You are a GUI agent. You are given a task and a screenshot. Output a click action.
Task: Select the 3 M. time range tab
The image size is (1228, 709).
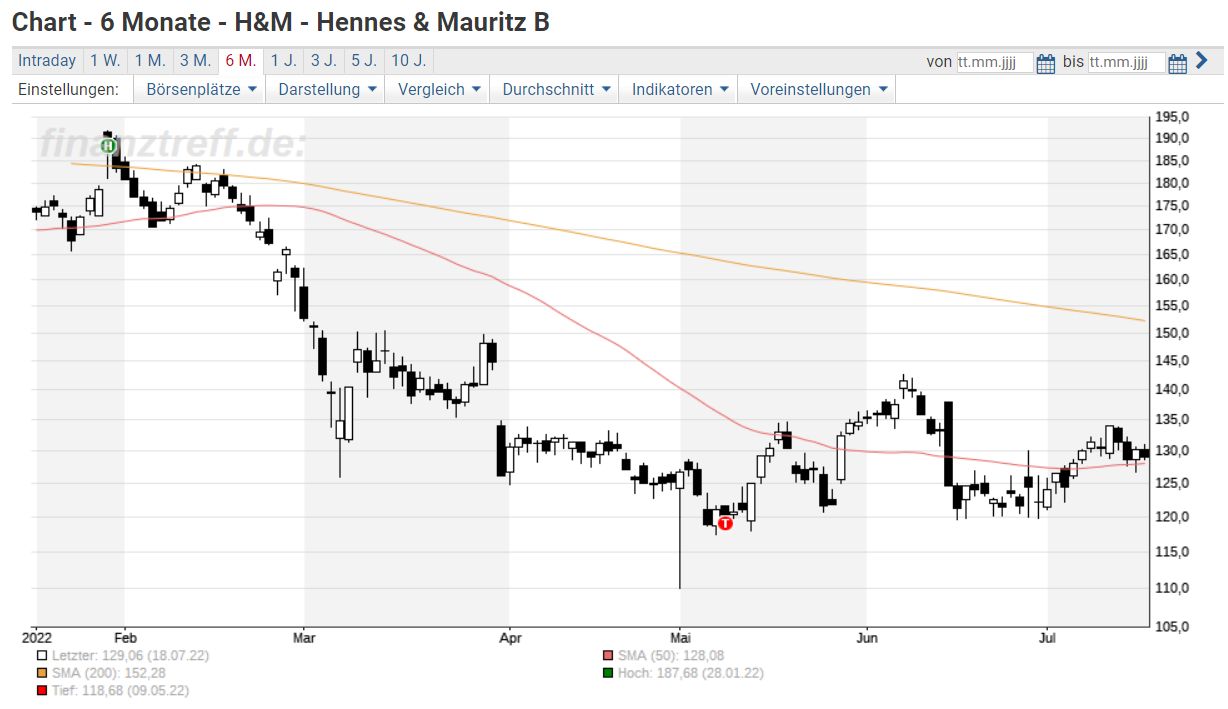click(195, 61)
